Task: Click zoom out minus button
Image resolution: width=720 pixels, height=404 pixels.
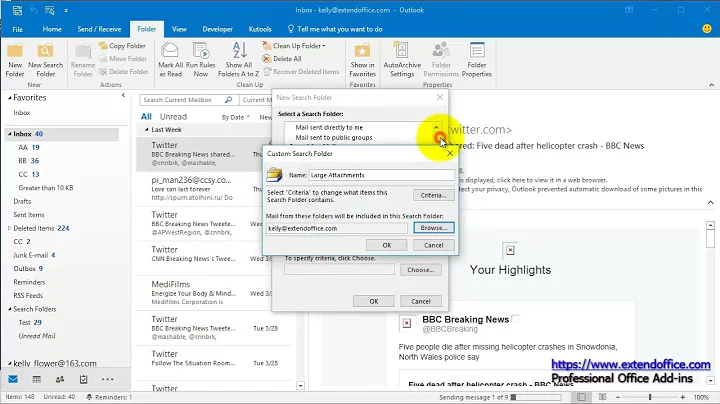Action: (x=618, y=397)
